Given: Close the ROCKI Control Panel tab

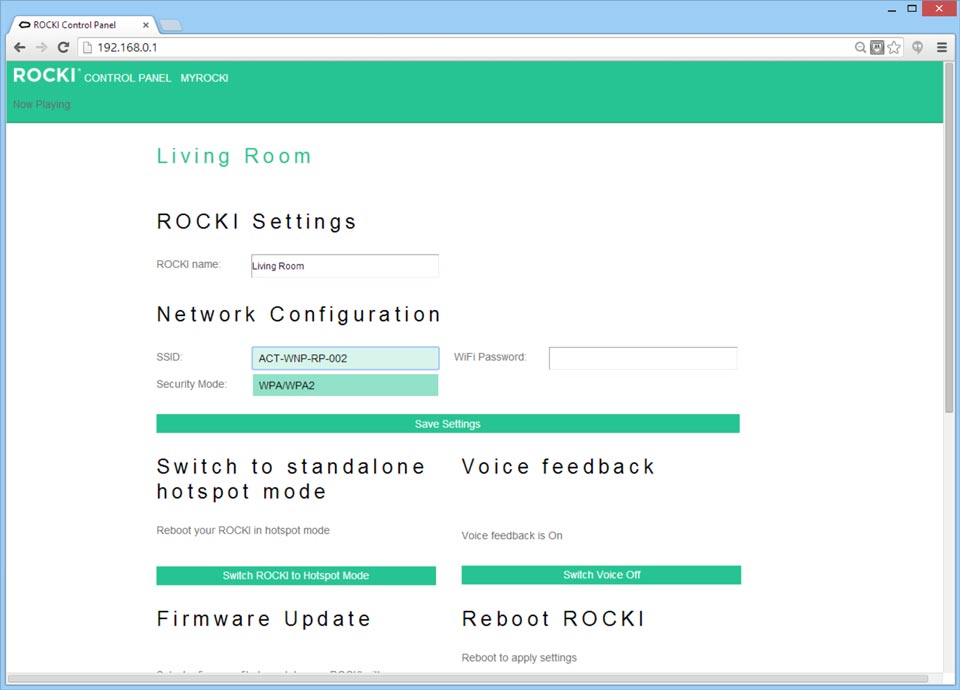Looking at the screenshot, I should tap(146, 25).
